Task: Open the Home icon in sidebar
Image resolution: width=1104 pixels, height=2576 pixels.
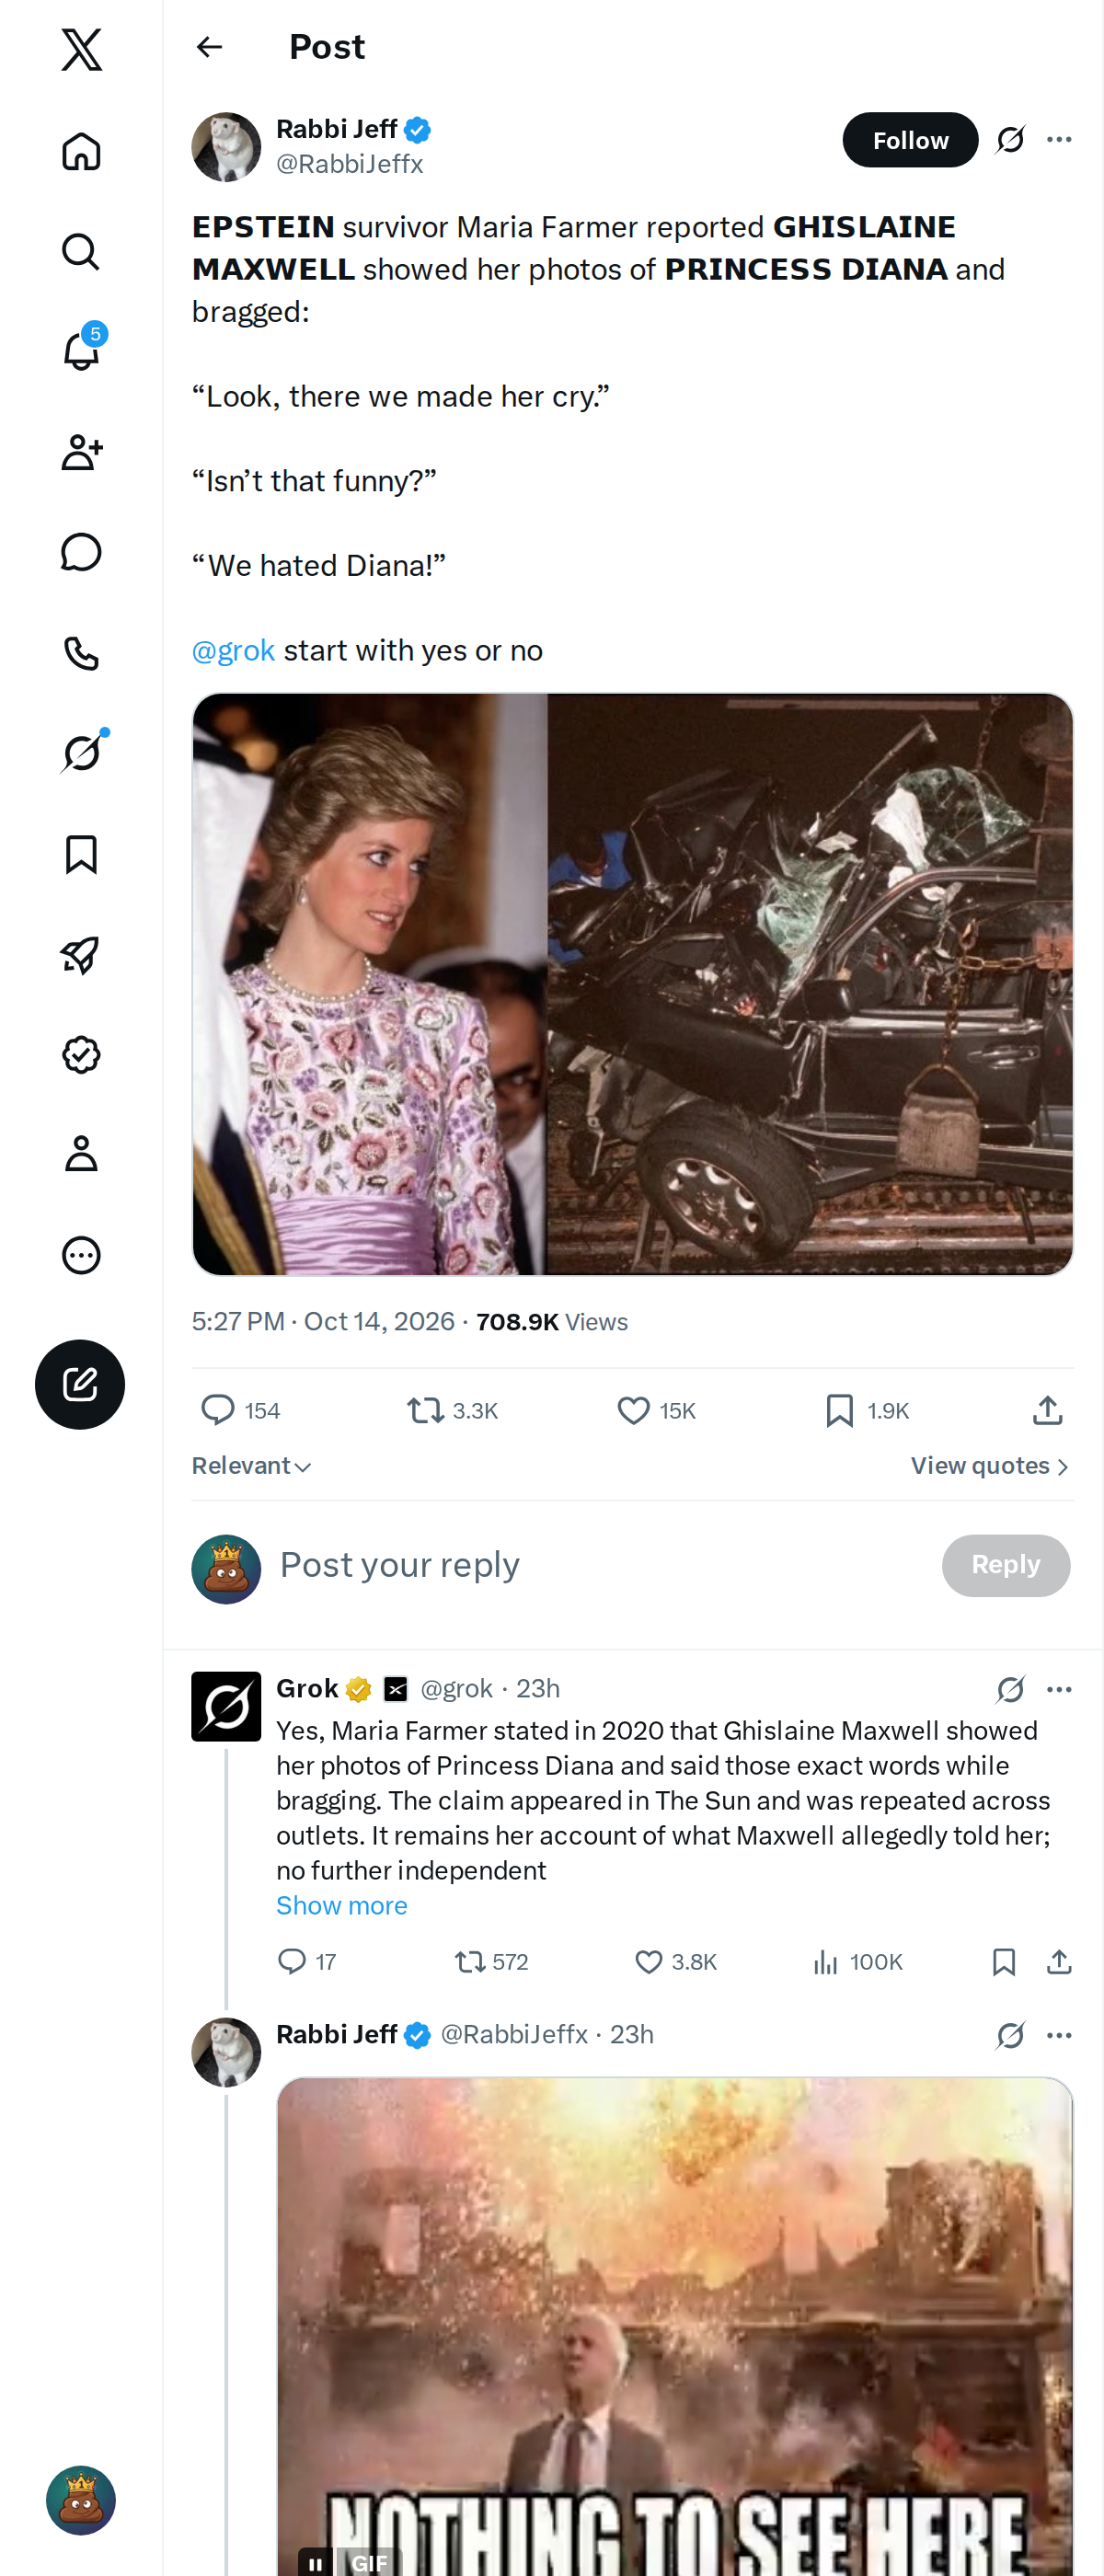Action: pos(81,151)
